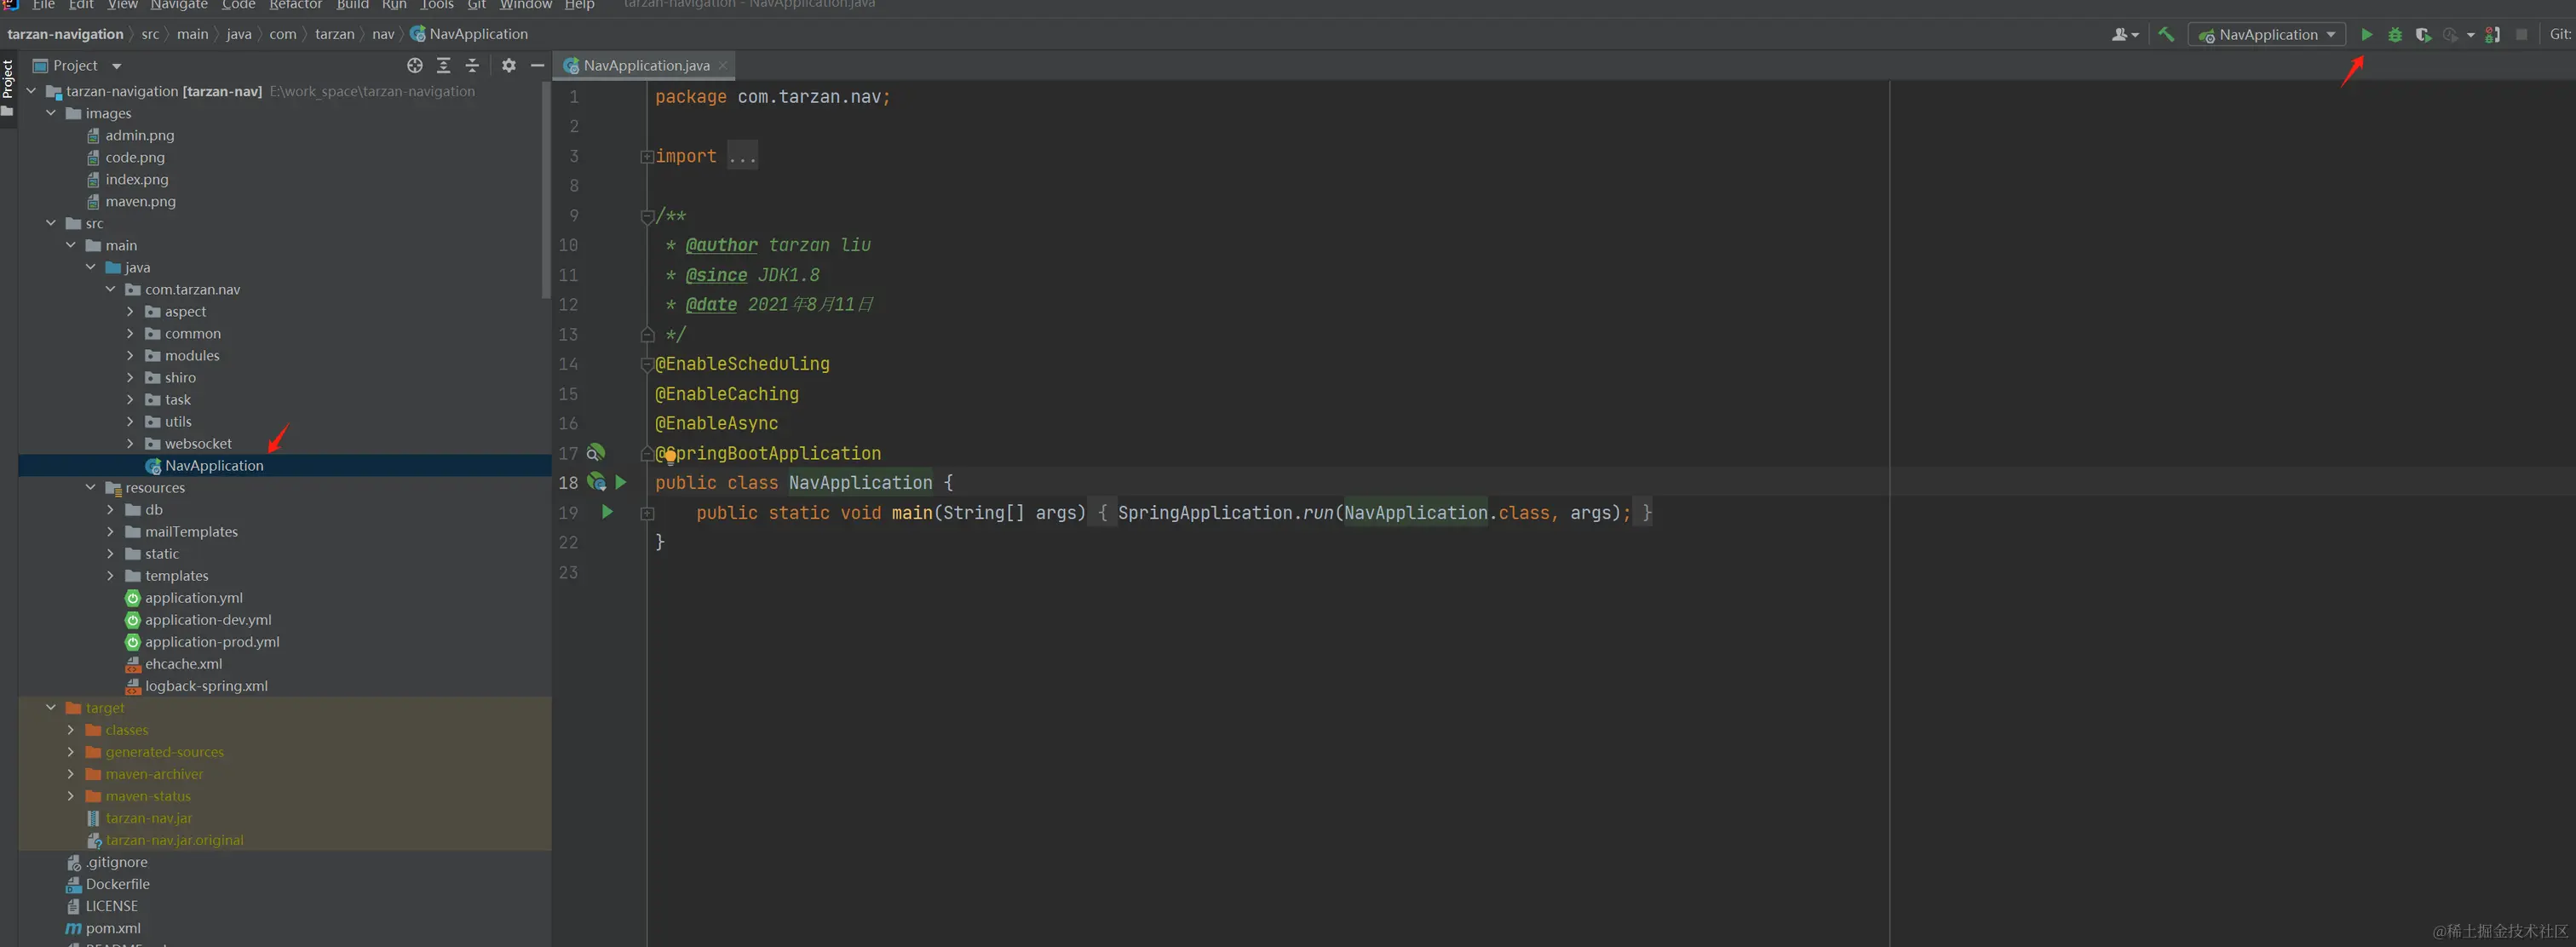Open the Refactor menu
This screenshot has height=947, width=2576.
click(295, 5)
